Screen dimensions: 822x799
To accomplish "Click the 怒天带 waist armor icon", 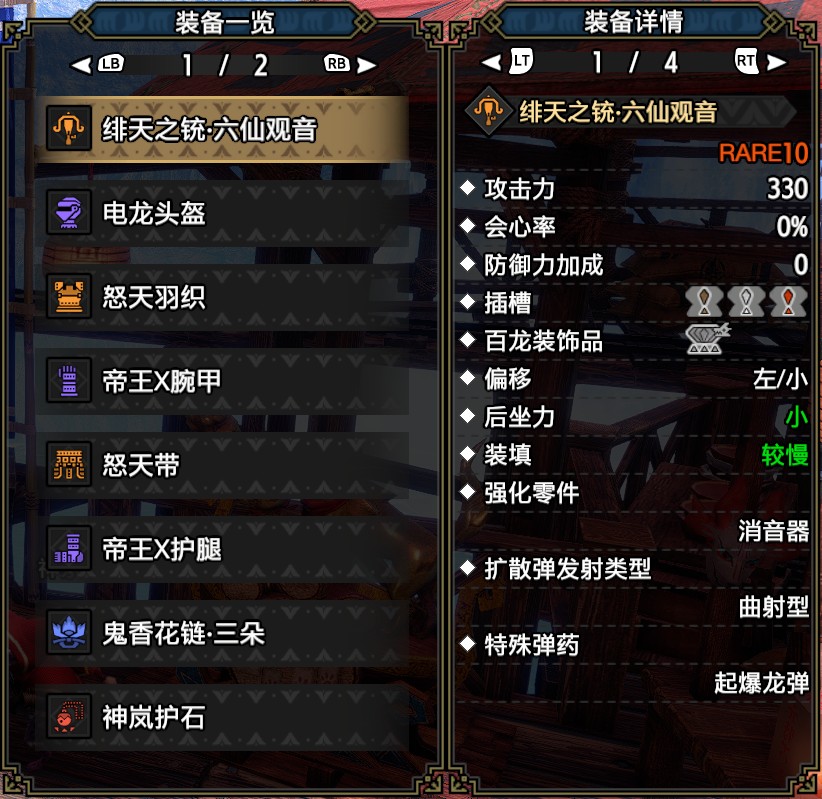I will 69,465.
